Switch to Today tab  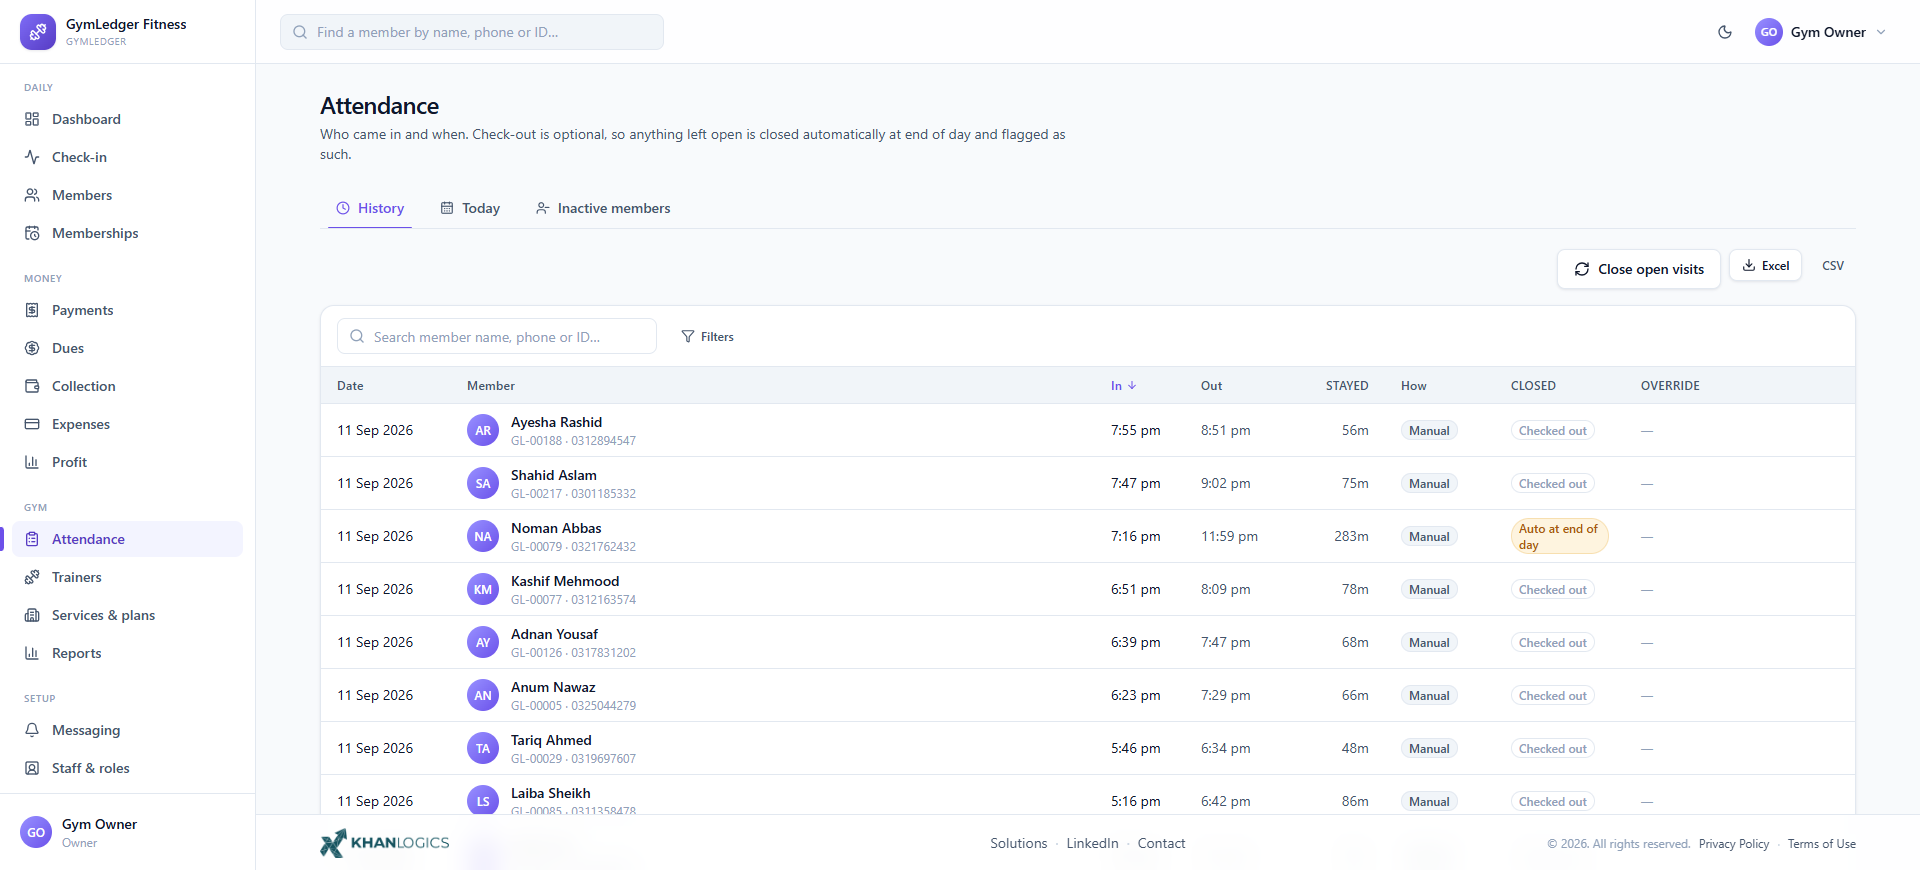470,208
